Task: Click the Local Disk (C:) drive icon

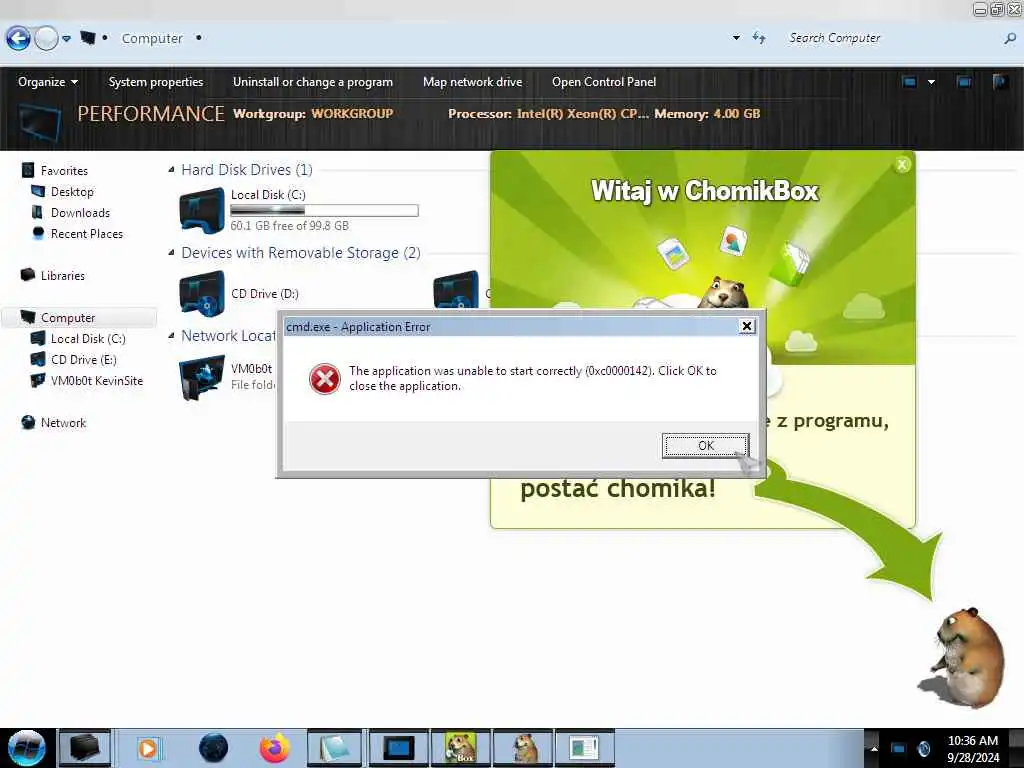Action: coord(202,210)
